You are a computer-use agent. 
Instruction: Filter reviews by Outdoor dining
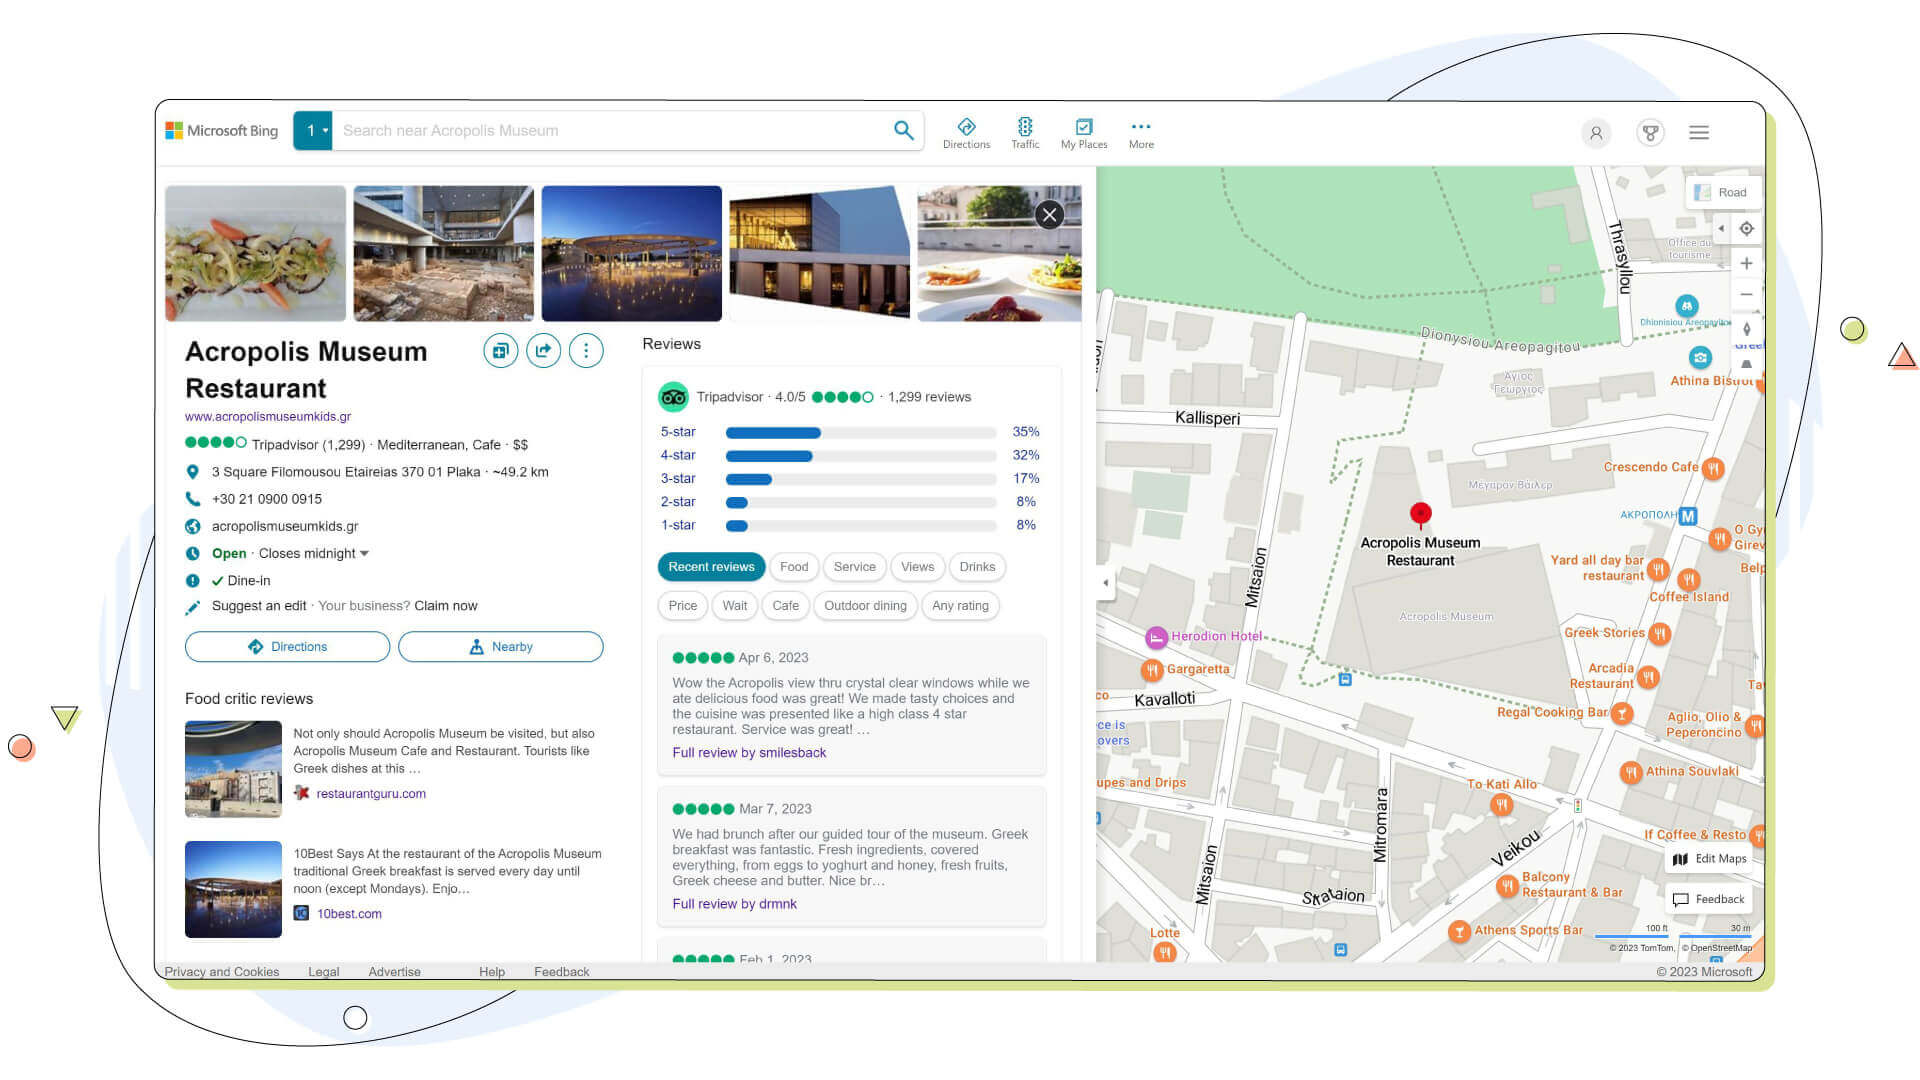(x=865, y=606)
